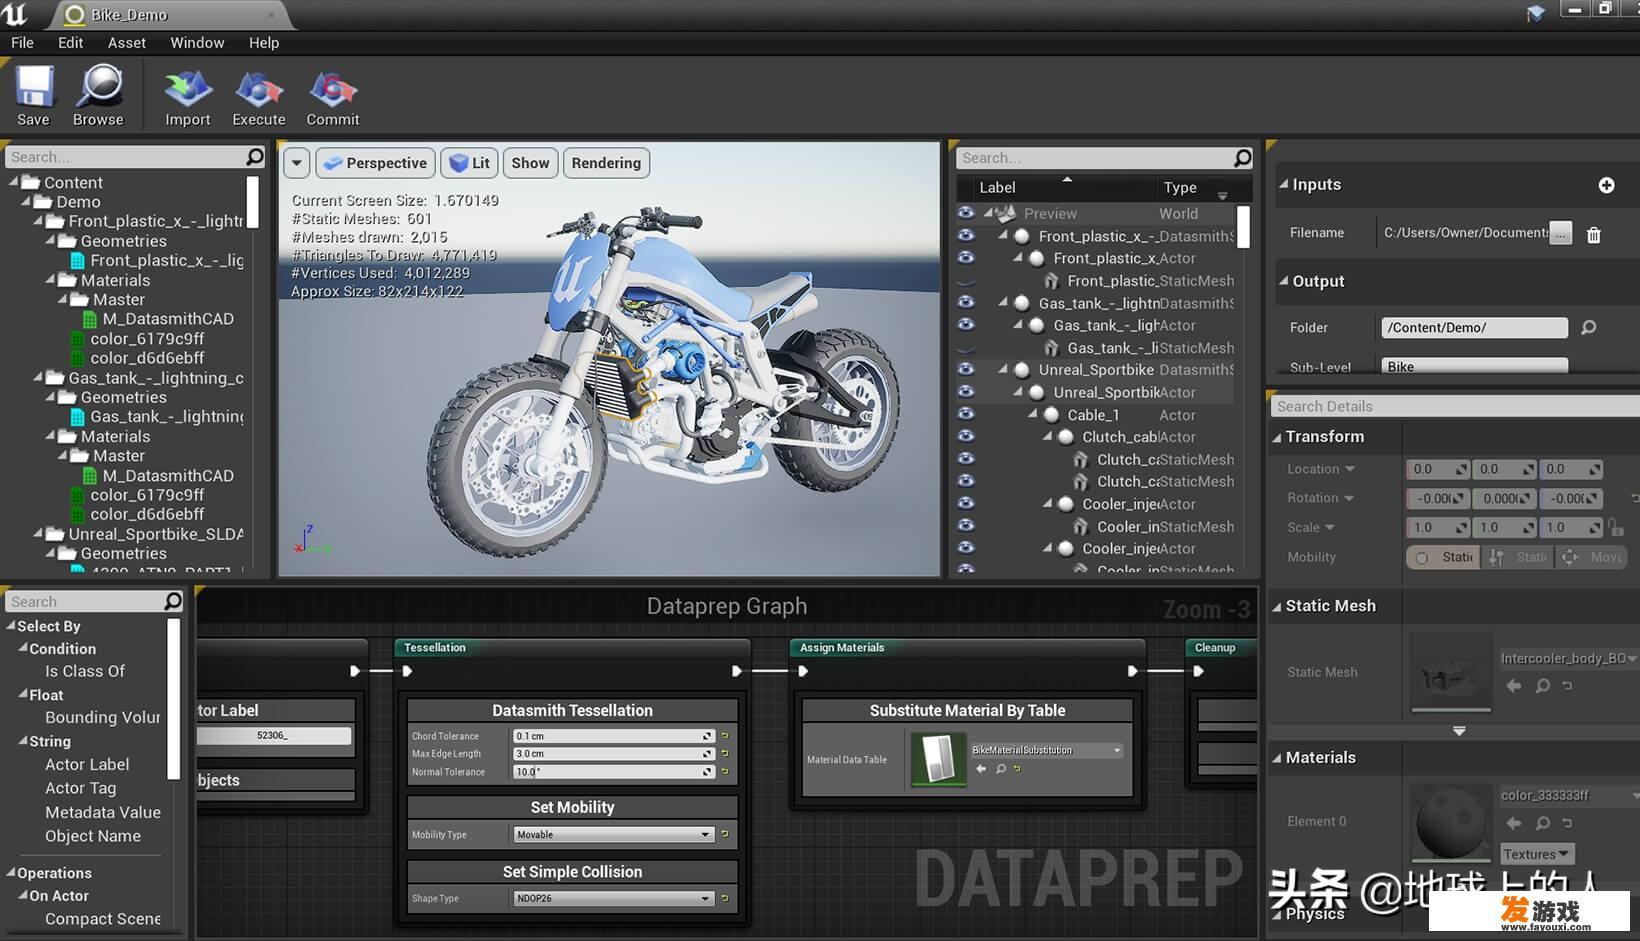Click the Search Details field
Screen dimensions: 1640x941
click(x=1455, y=406)
